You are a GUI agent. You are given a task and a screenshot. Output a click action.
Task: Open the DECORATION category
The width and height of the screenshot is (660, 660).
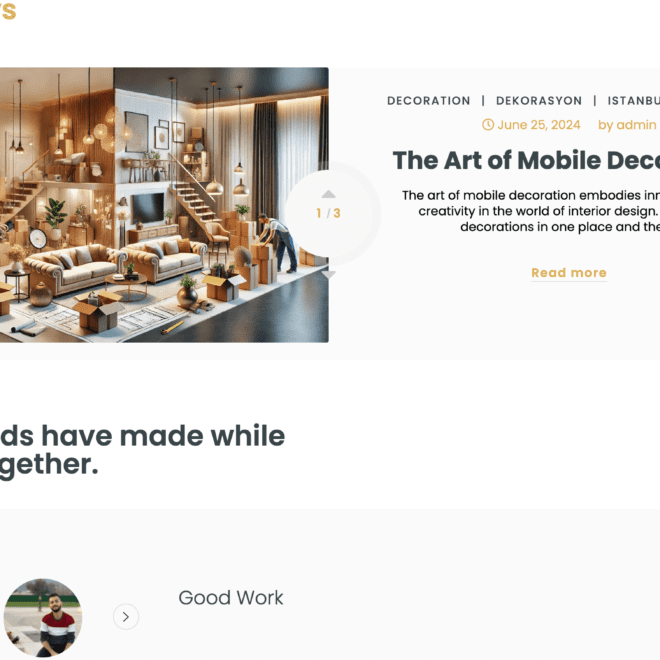point(428,101)
